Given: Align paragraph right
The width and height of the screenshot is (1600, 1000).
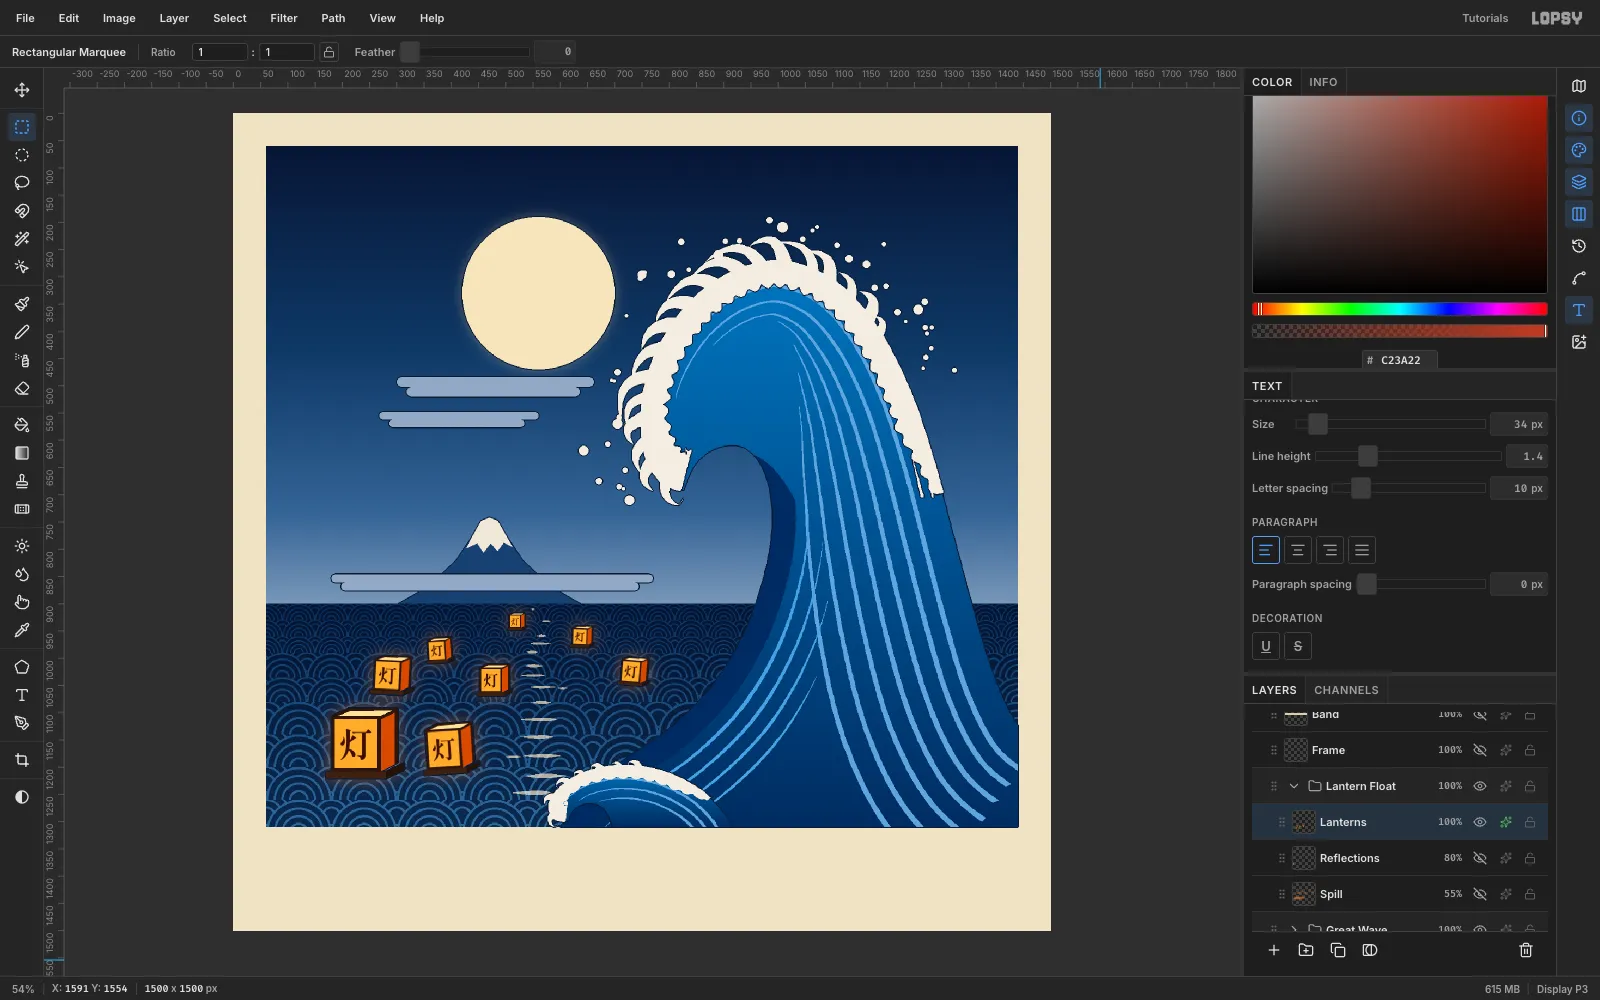Looking at the screenshot, I should tap(1330, 550).
